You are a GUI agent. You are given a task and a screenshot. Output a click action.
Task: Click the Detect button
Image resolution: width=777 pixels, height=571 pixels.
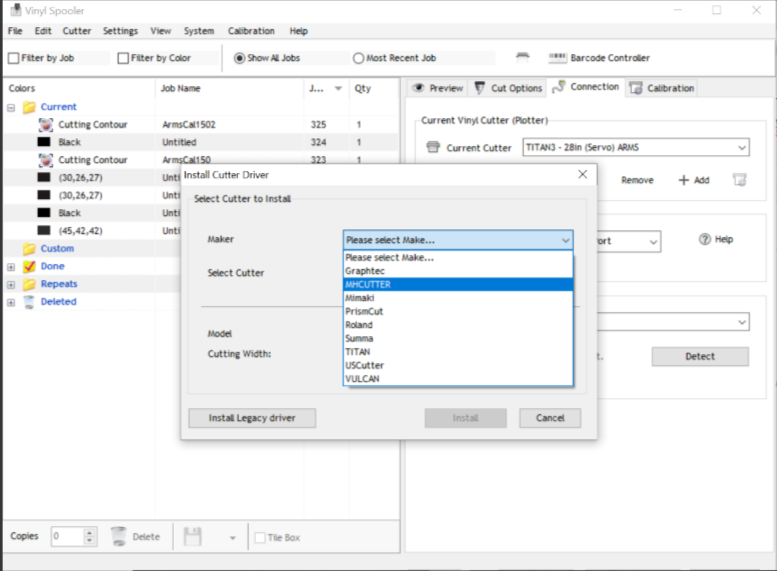pos(700,356)
